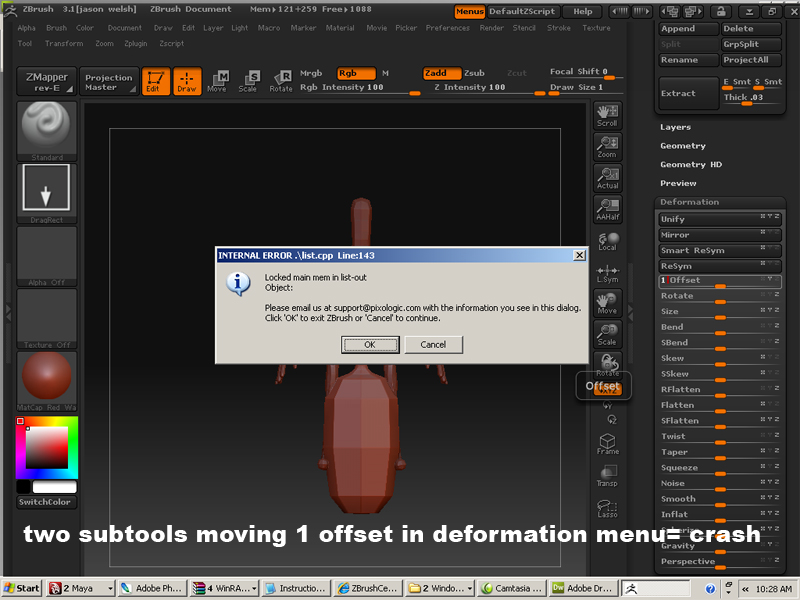Viewport: 800px width, 600px height.
Task: Expand the Layers subpalette
Action: (676, 127)
